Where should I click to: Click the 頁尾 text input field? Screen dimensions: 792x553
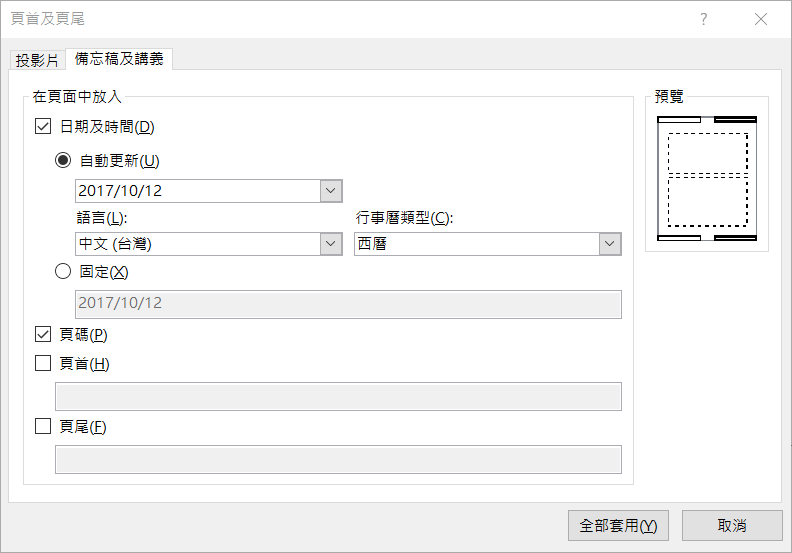pyautogui.click(x=338, y=459)
